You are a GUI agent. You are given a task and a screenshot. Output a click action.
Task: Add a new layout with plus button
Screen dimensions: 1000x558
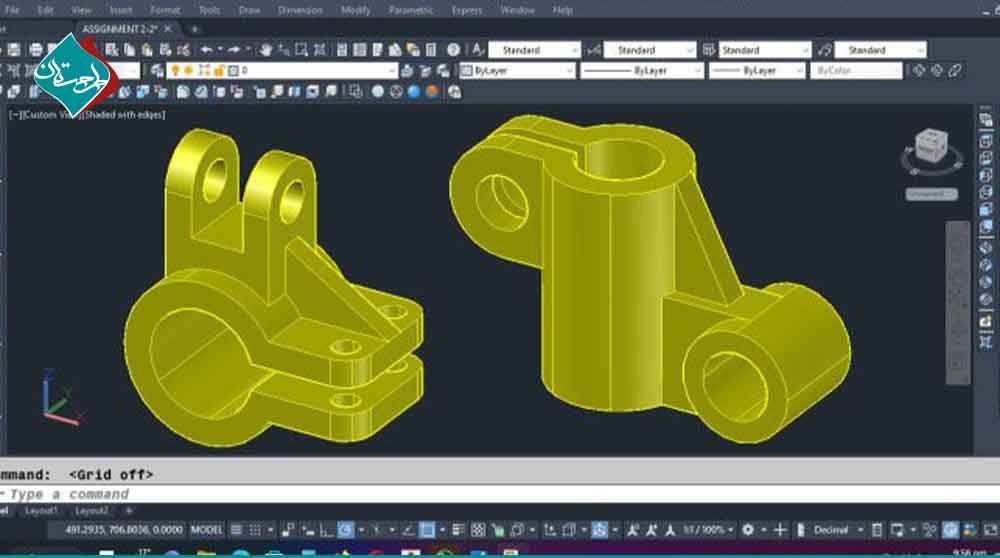(129, 511)
